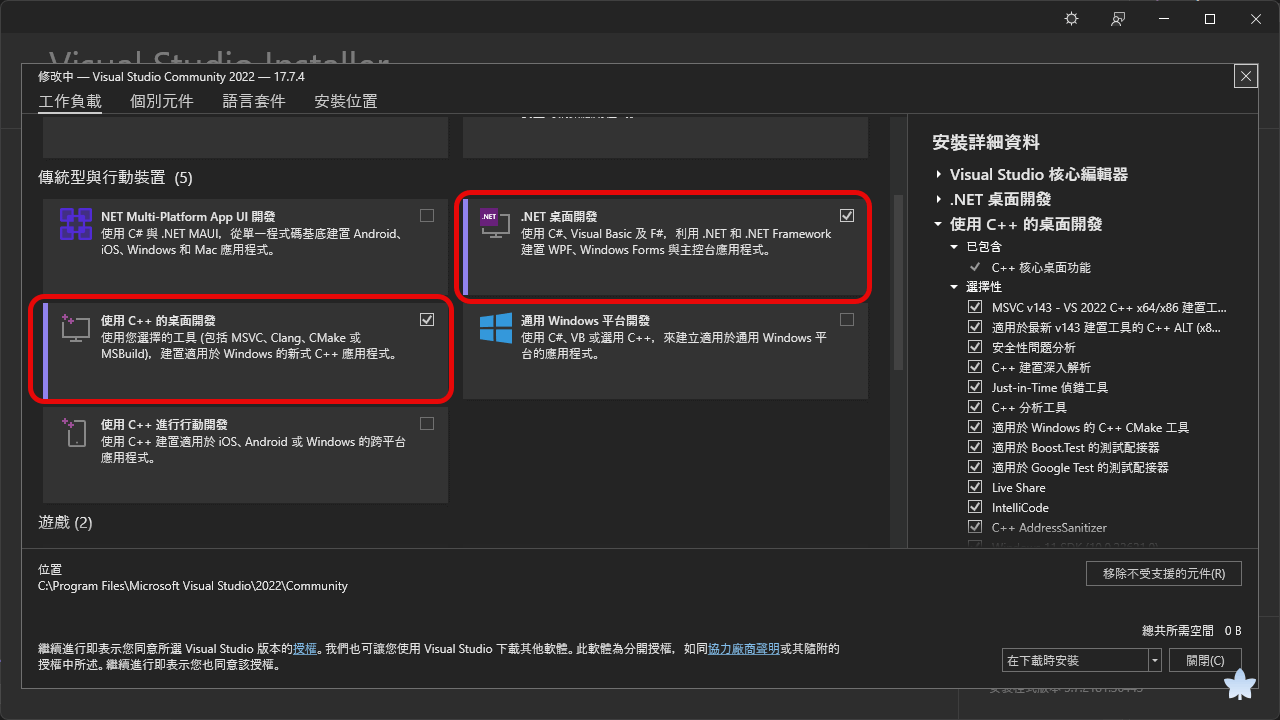Toggle the C++ ALT v143 component checkbox
Screen dimensions: 1280x720
click(975, 327)
